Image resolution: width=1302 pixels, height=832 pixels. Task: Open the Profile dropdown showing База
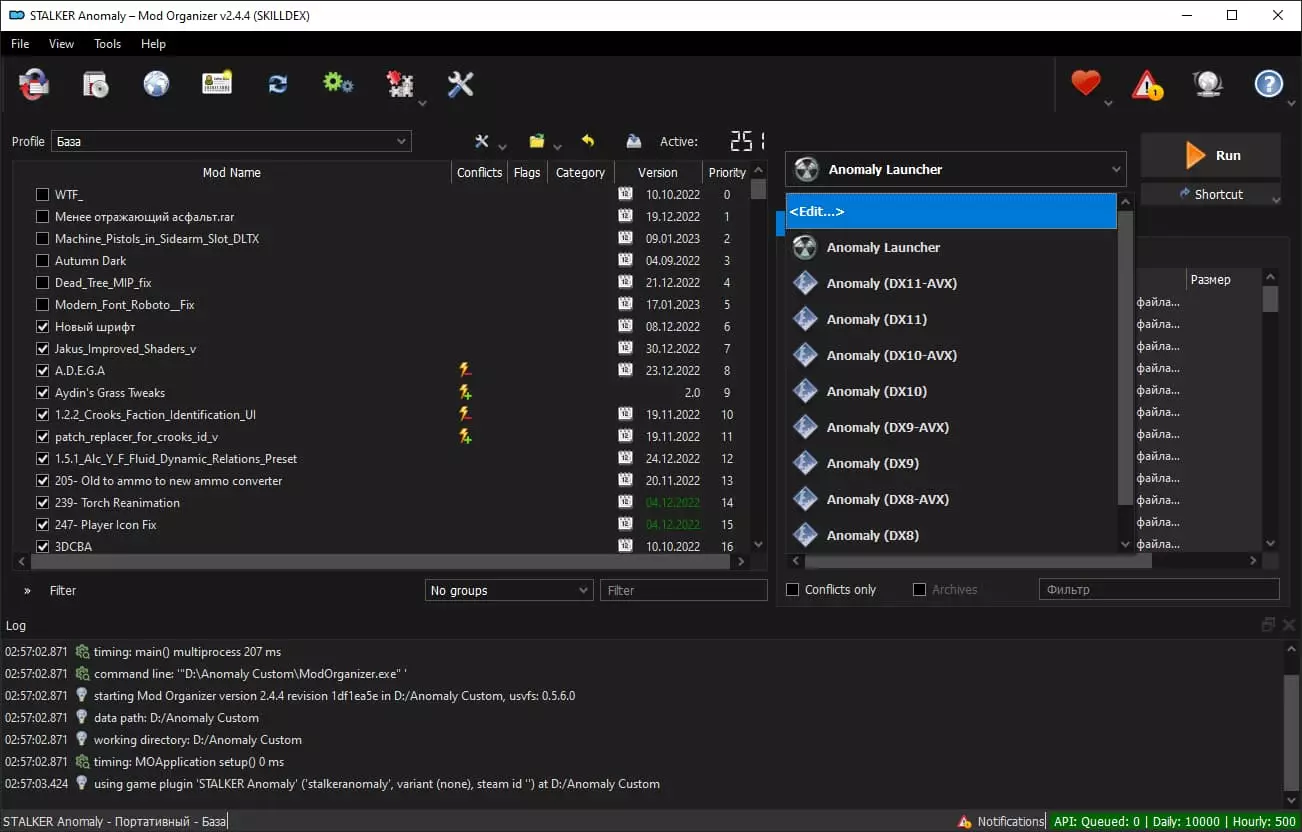click(231, 142)
